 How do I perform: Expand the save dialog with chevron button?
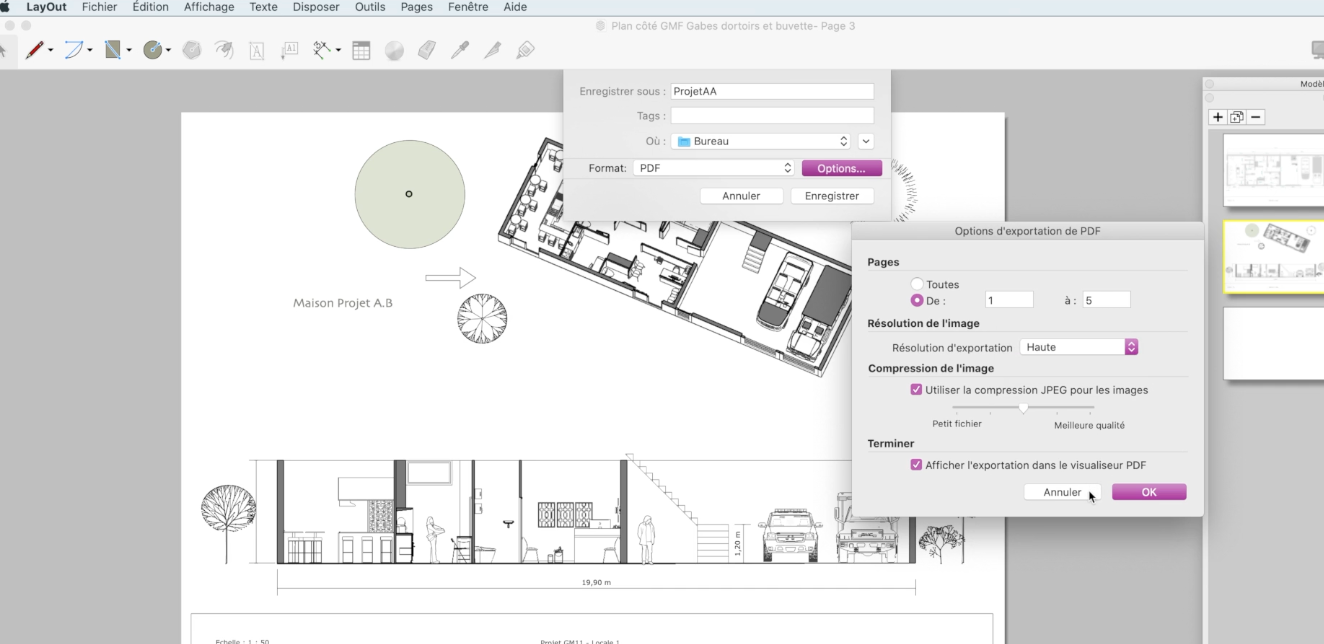point(866,141)
